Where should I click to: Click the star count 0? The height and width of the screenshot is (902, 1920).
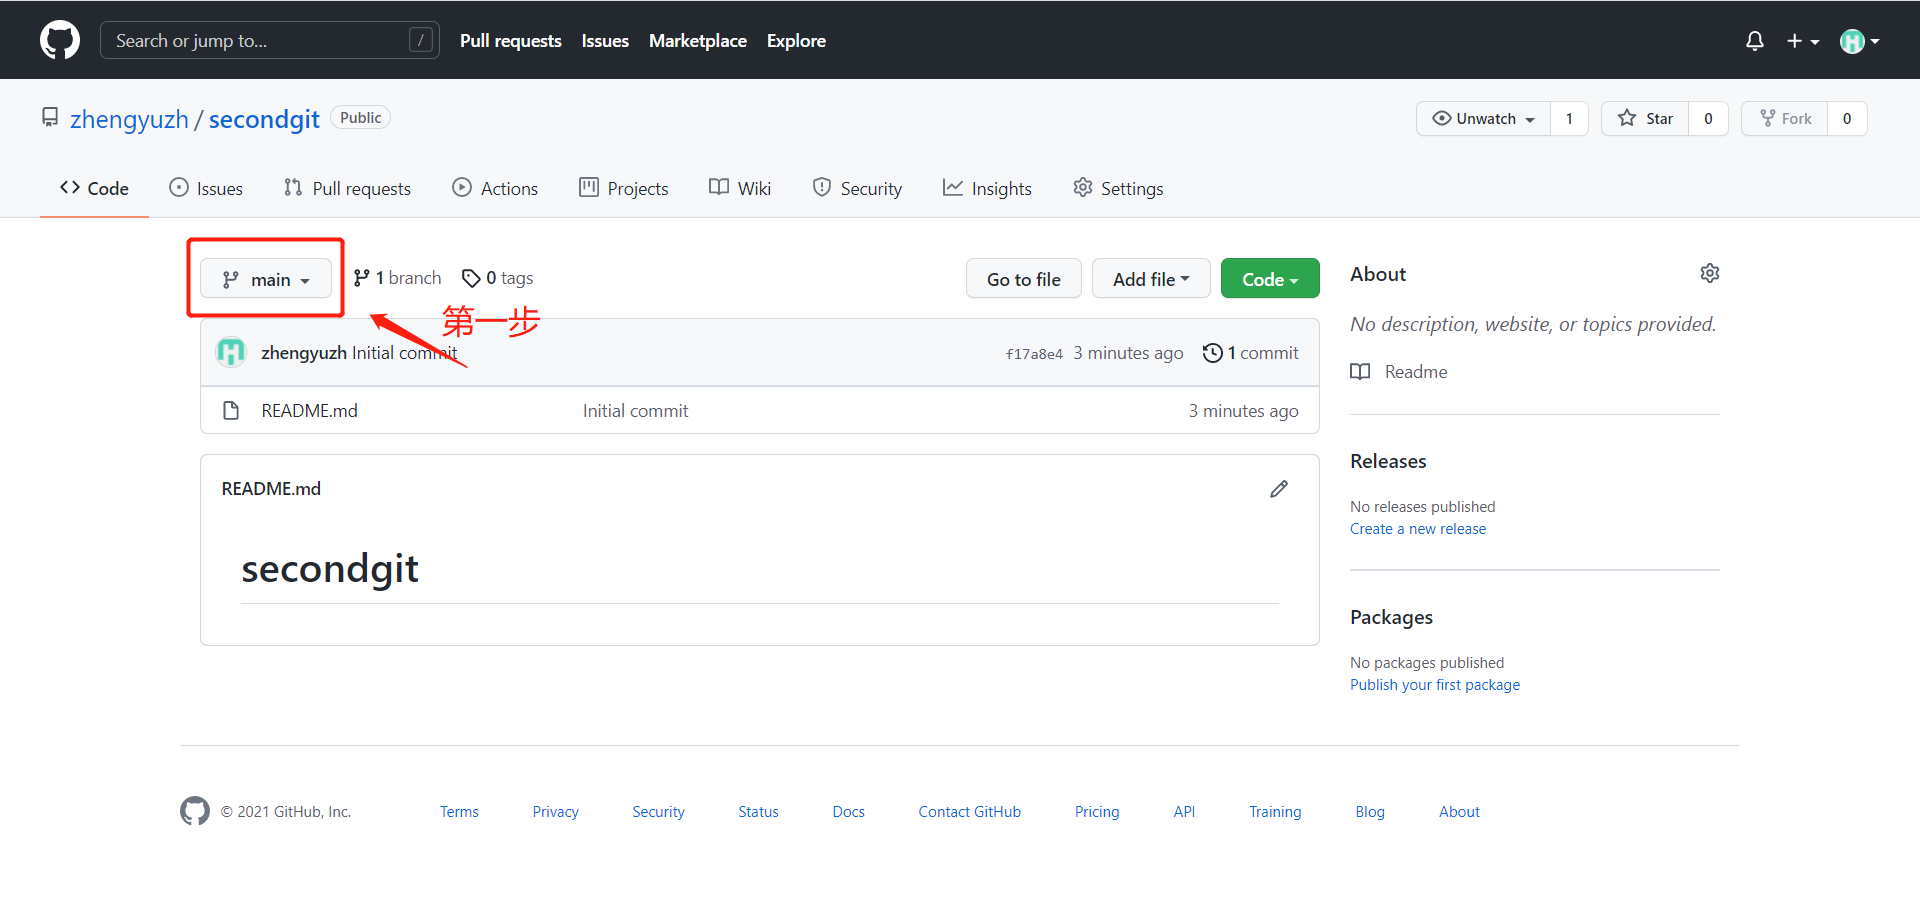[x=1708, y=118]
